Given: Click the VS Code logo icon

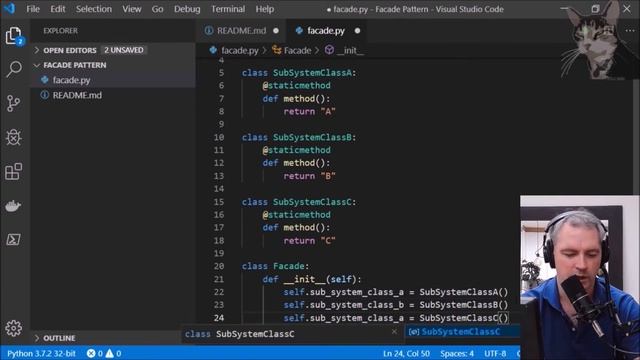Looking at the screenshot, I should [9, 9].
